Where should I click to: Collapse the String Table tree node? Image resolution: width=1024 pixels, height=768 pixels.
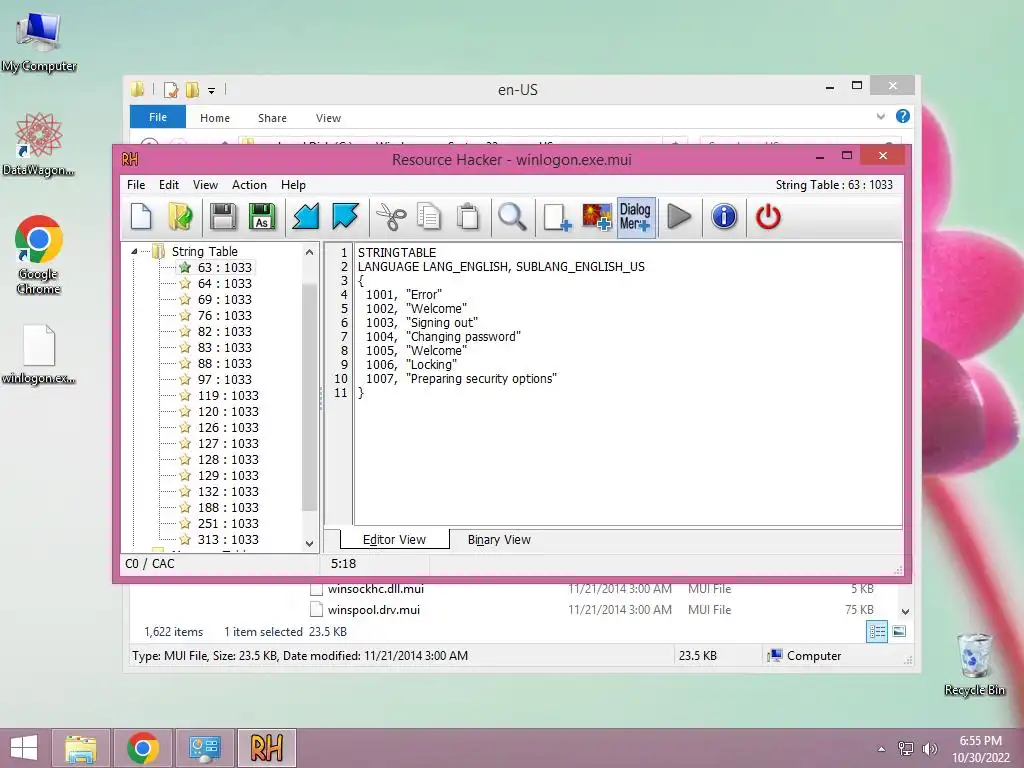[x=134, y=251]
